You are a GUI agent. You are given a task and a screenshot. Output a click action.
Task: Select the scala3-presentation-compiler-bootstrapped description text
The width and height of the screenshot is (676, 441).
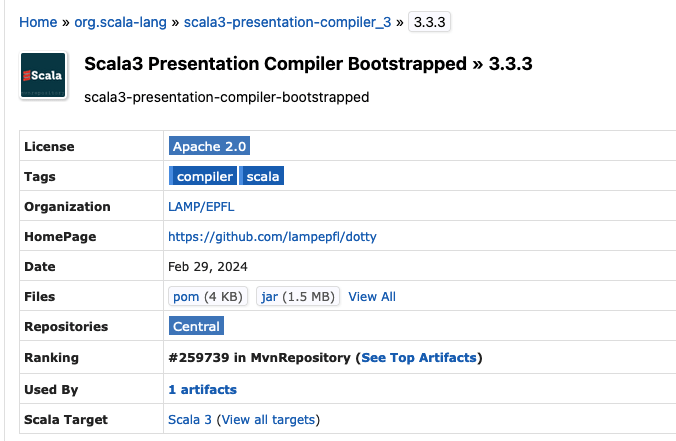226,97
